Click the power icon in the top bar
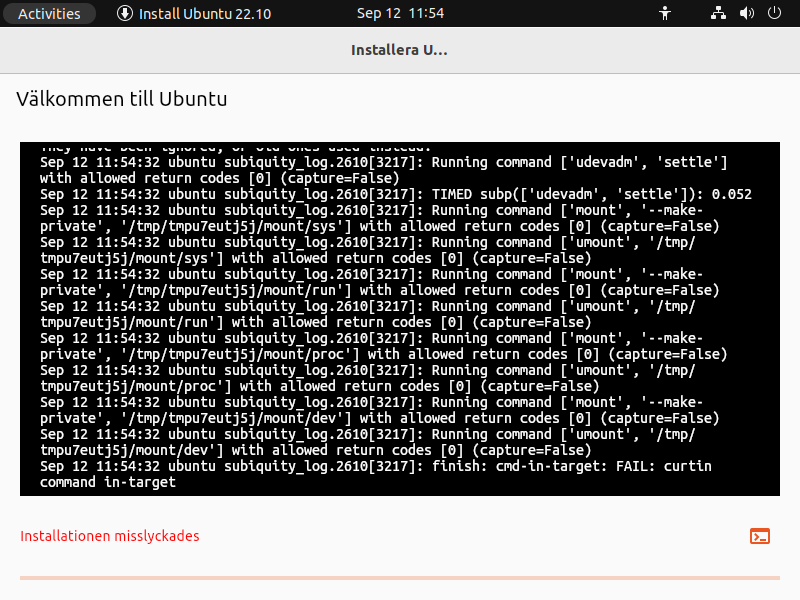800x600 pixels. pos(773,13)
